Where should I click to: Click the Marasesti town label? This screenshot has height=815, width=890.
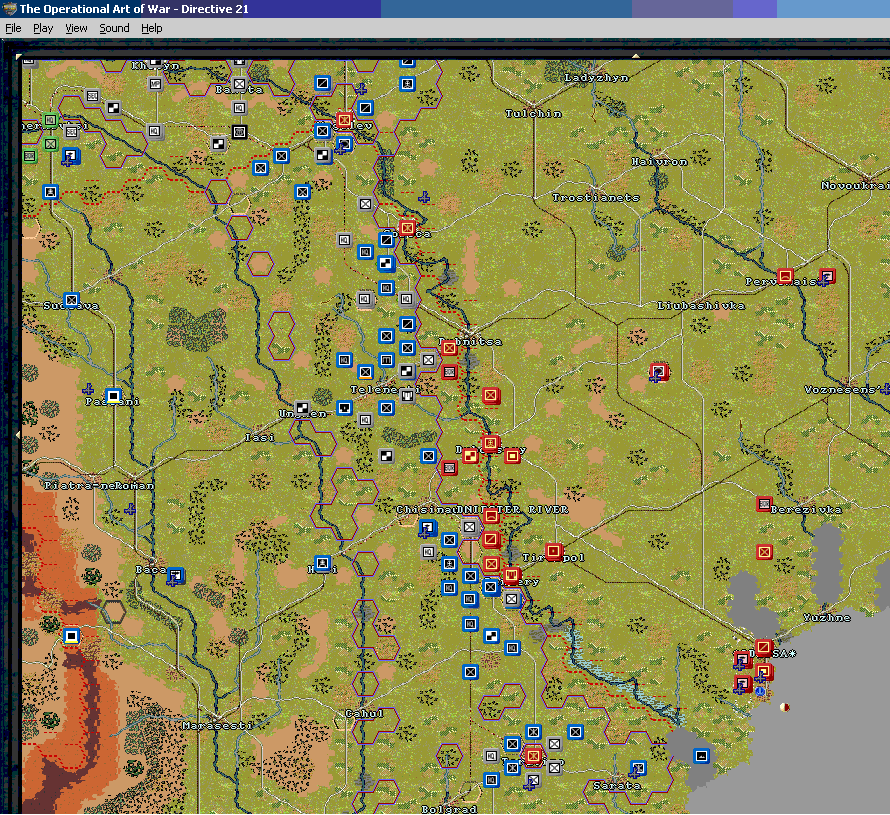pos(217,725)
